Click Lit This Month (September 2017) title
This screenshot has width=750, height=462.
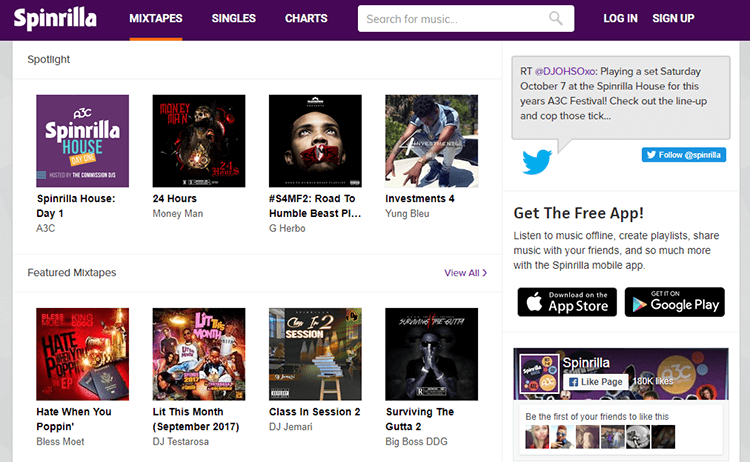point(196,419)
